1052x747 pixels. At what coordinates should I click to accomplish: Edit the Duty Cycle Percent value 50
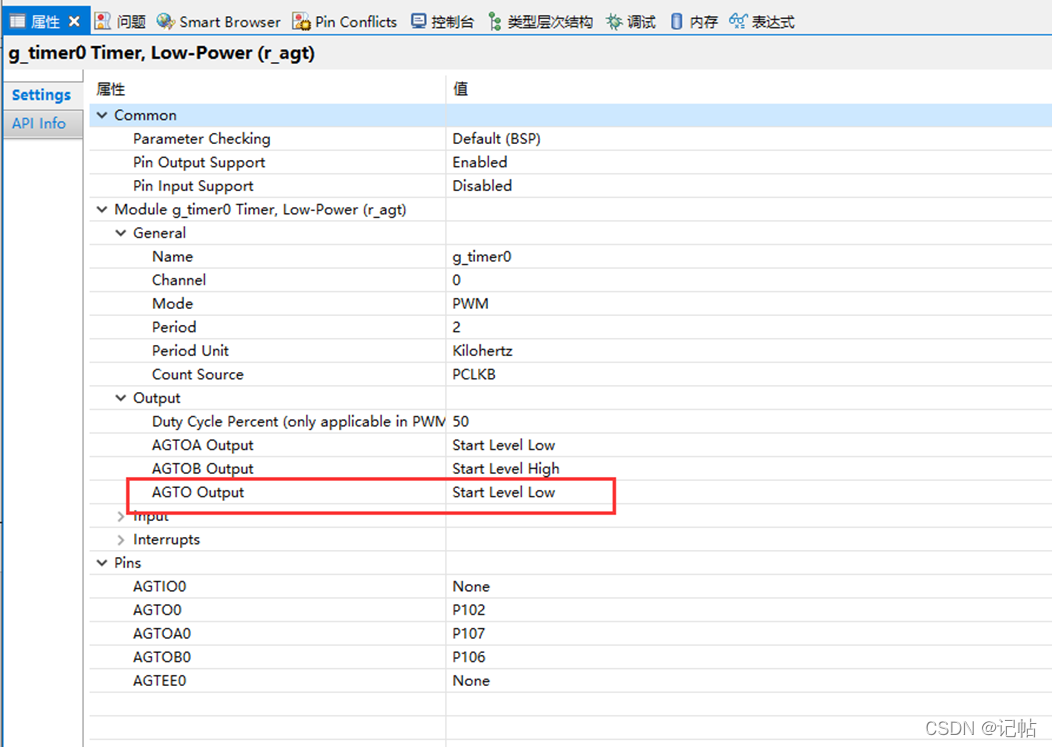[461, 421]
